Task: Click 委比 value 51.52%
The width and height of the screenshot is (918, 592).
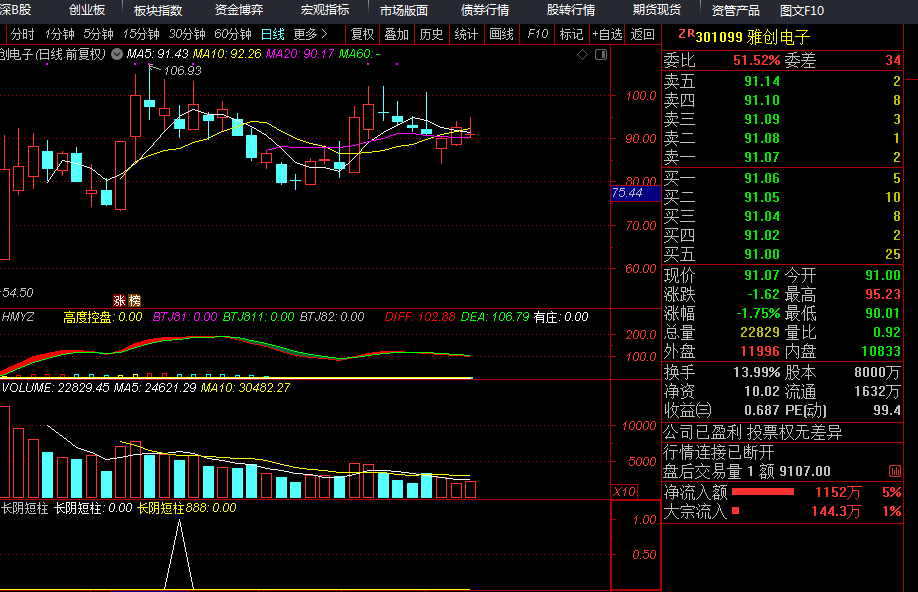Action: 756,60
